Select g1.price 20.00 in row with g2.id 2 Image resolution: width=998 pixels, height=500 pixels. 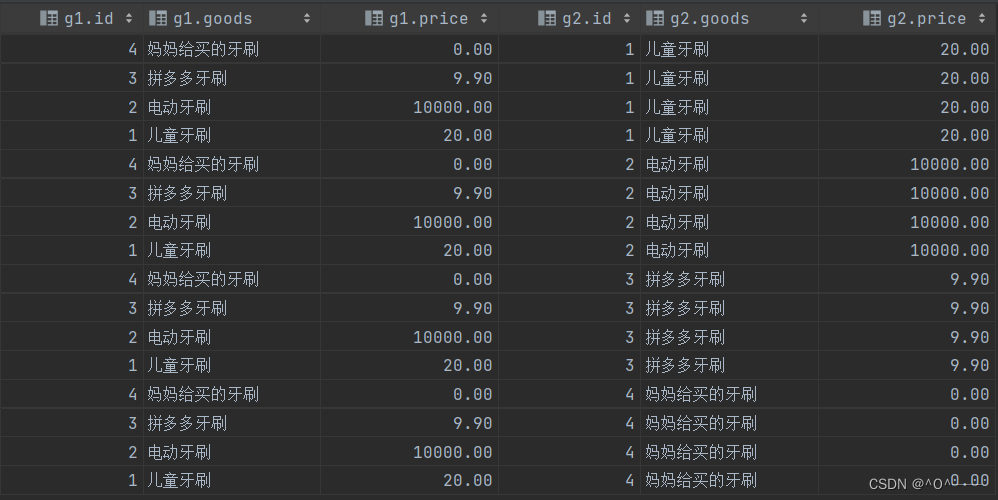point(468,251)
